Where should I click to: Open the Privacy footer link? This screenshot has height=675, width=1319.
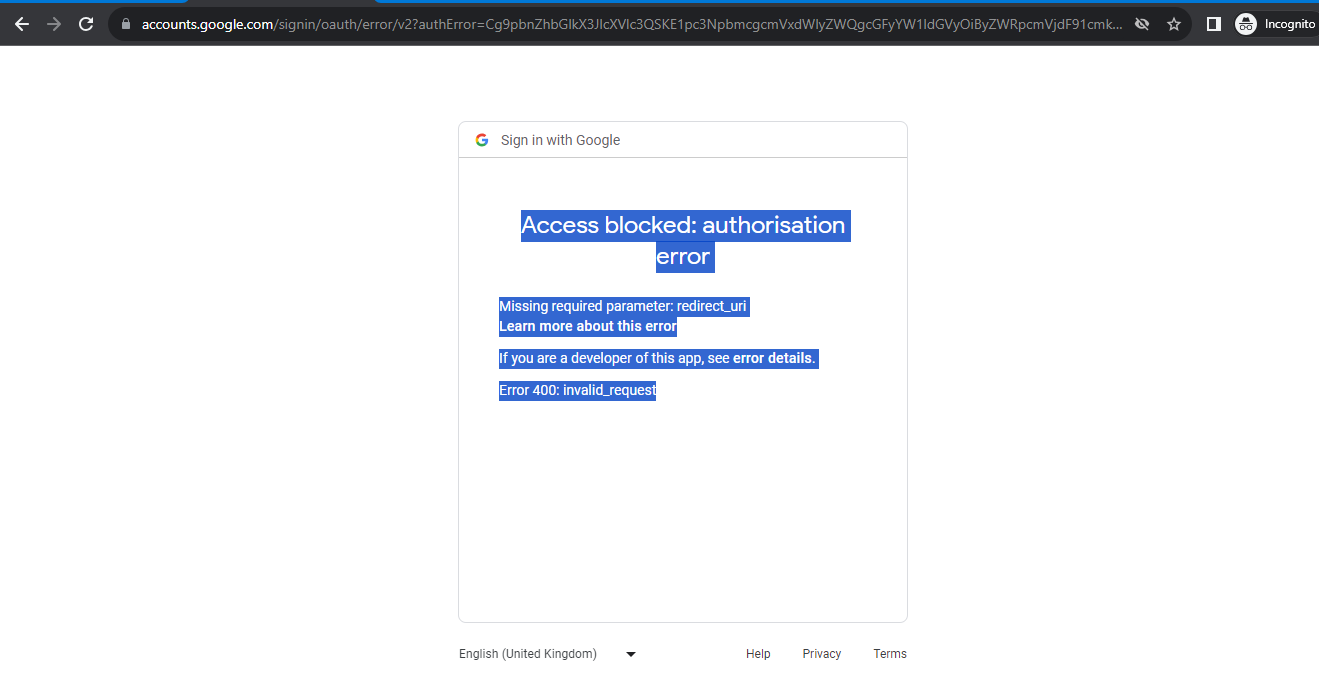pyautogui.click(x=822, y=654)
